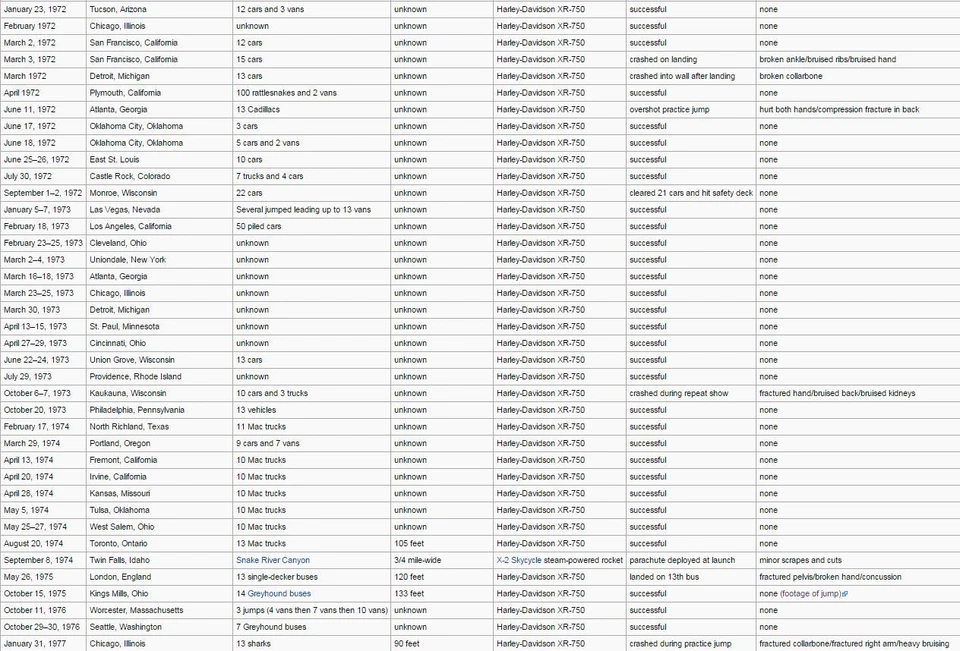Select 'Castle Rock, Colorado' cell
This screenshot has height=651, width=960.
pos(159,176)
